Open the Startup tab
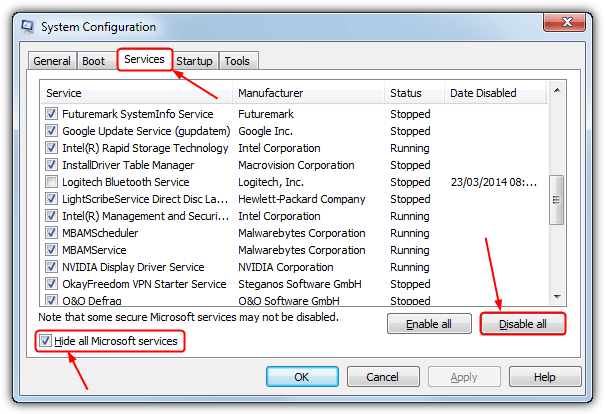This screenshot has width=605, height=414. pos(194,61)
